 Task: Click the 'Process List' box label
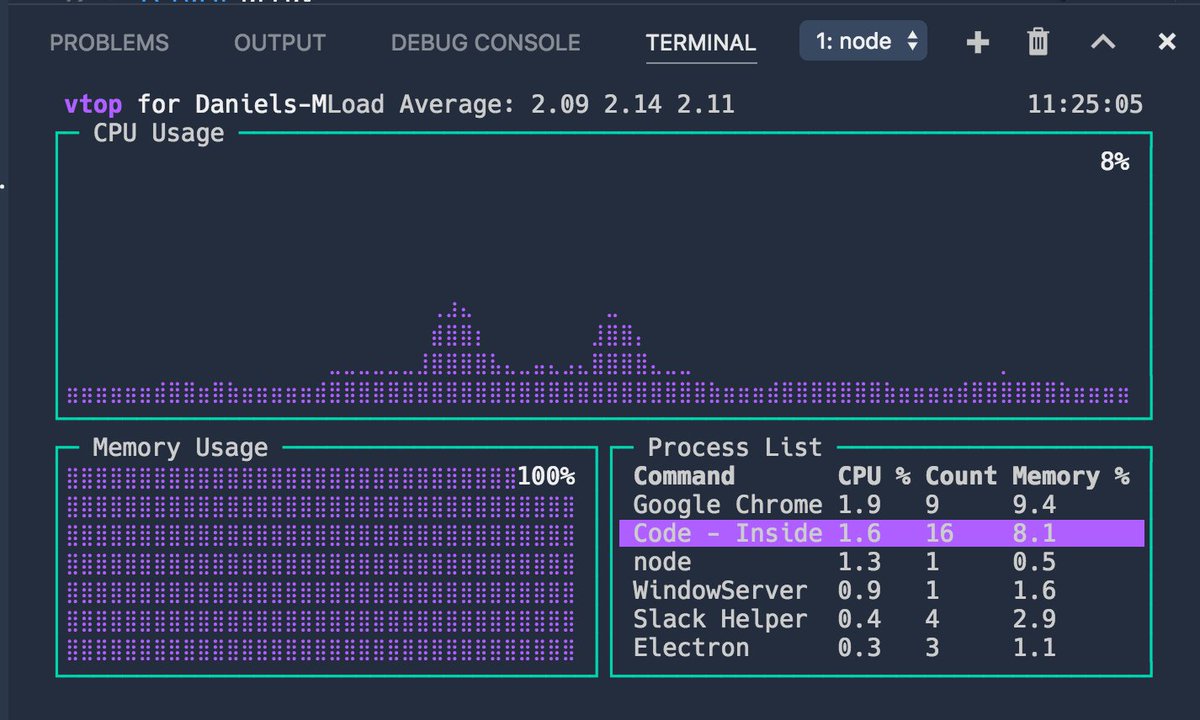735,447
